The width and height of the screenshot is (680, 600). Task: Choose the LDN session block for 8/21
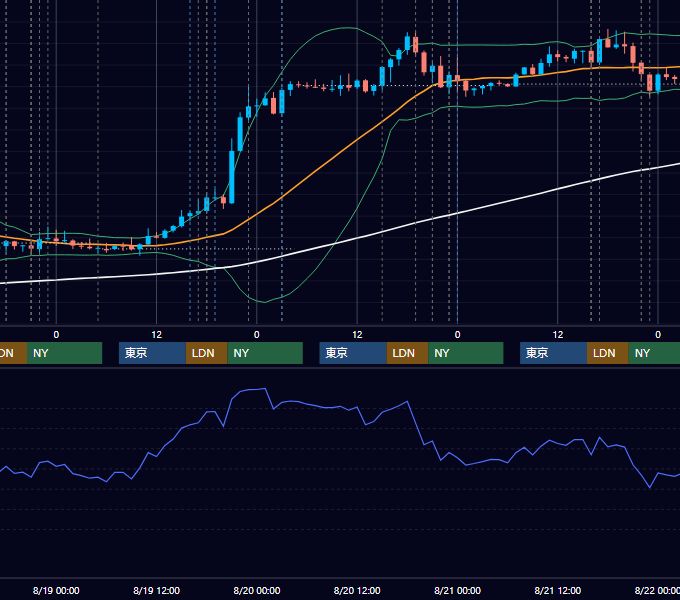click(x=608, y=353)
